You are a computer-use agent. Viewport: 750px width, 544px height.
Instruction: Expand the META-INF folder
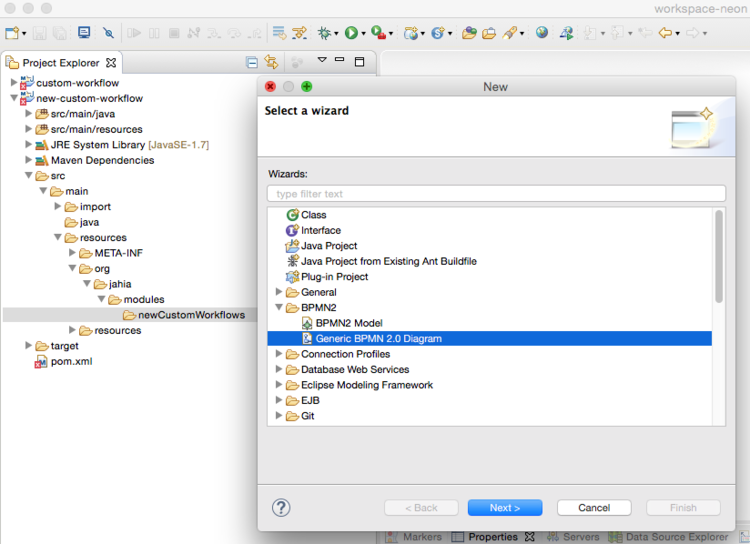(x=72, y=252)
